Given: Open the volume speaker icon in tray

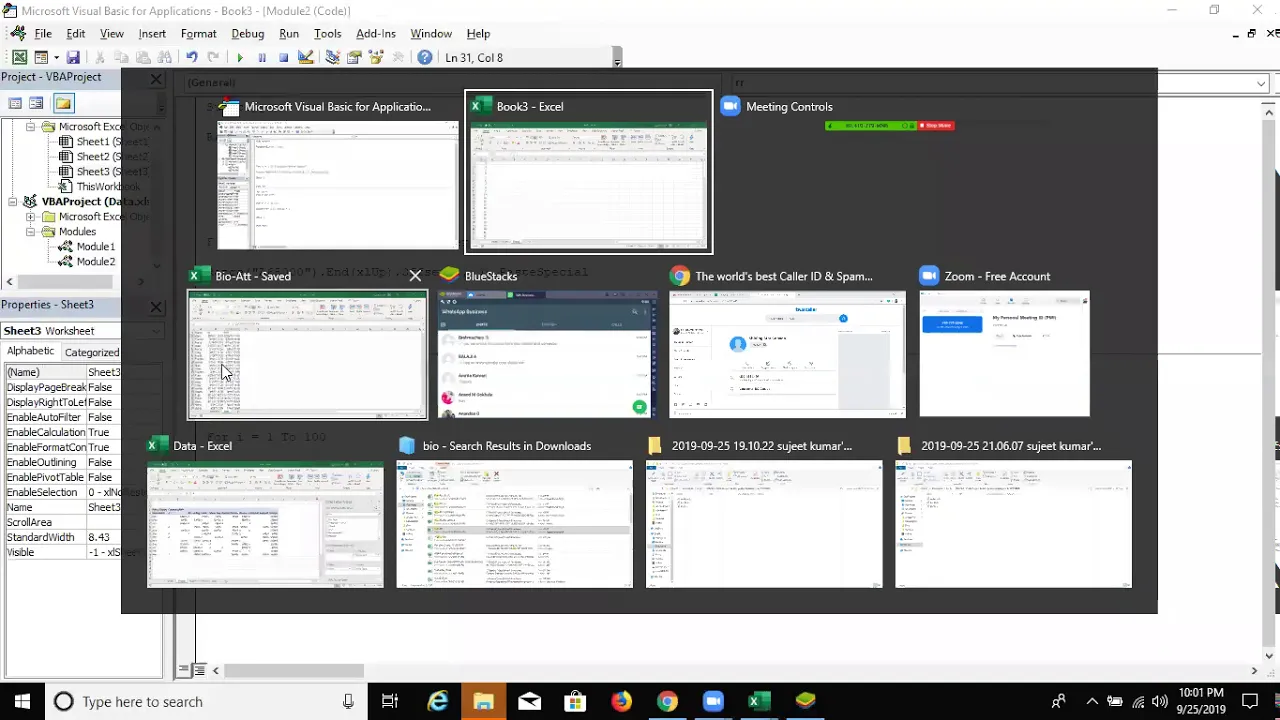Looking at the screenshot, I should click(x=1160, y=701).
